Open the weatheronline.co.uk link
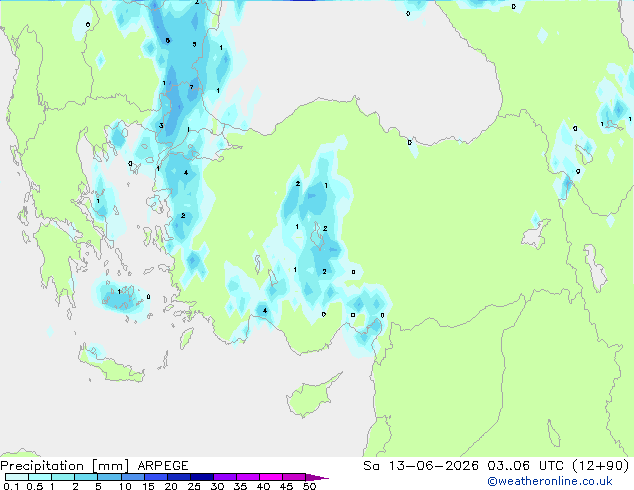 coord(550,481)
